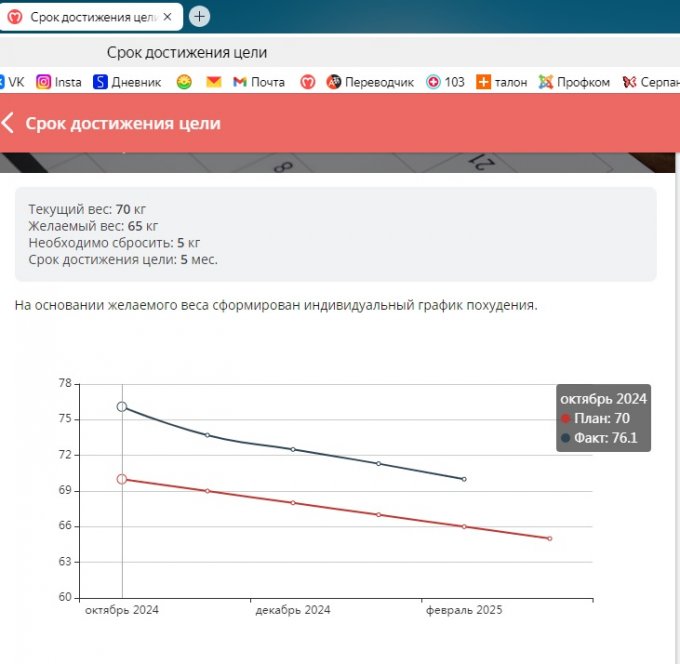Click the last dark fact line point
Image resolution: width=680 pixels, height=664 pixels.
click(x=464, y=479)
